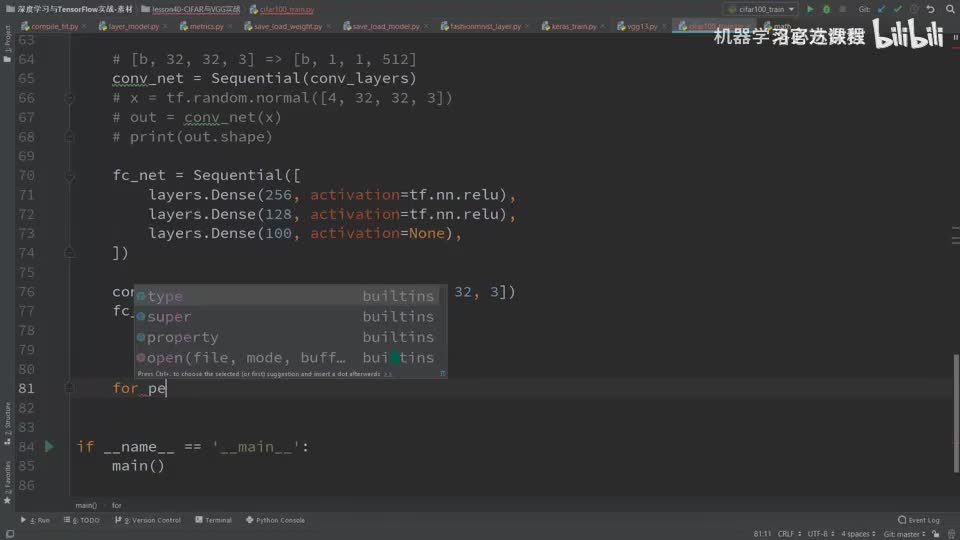Screen dimensions: 960x540
Task: Click the Stop run button
Action: click(842, 9)
